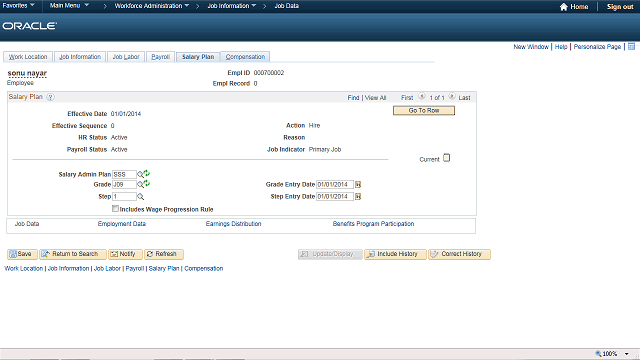Click the View All link
This screenshot has height=360, width=640.
point(375,98)
